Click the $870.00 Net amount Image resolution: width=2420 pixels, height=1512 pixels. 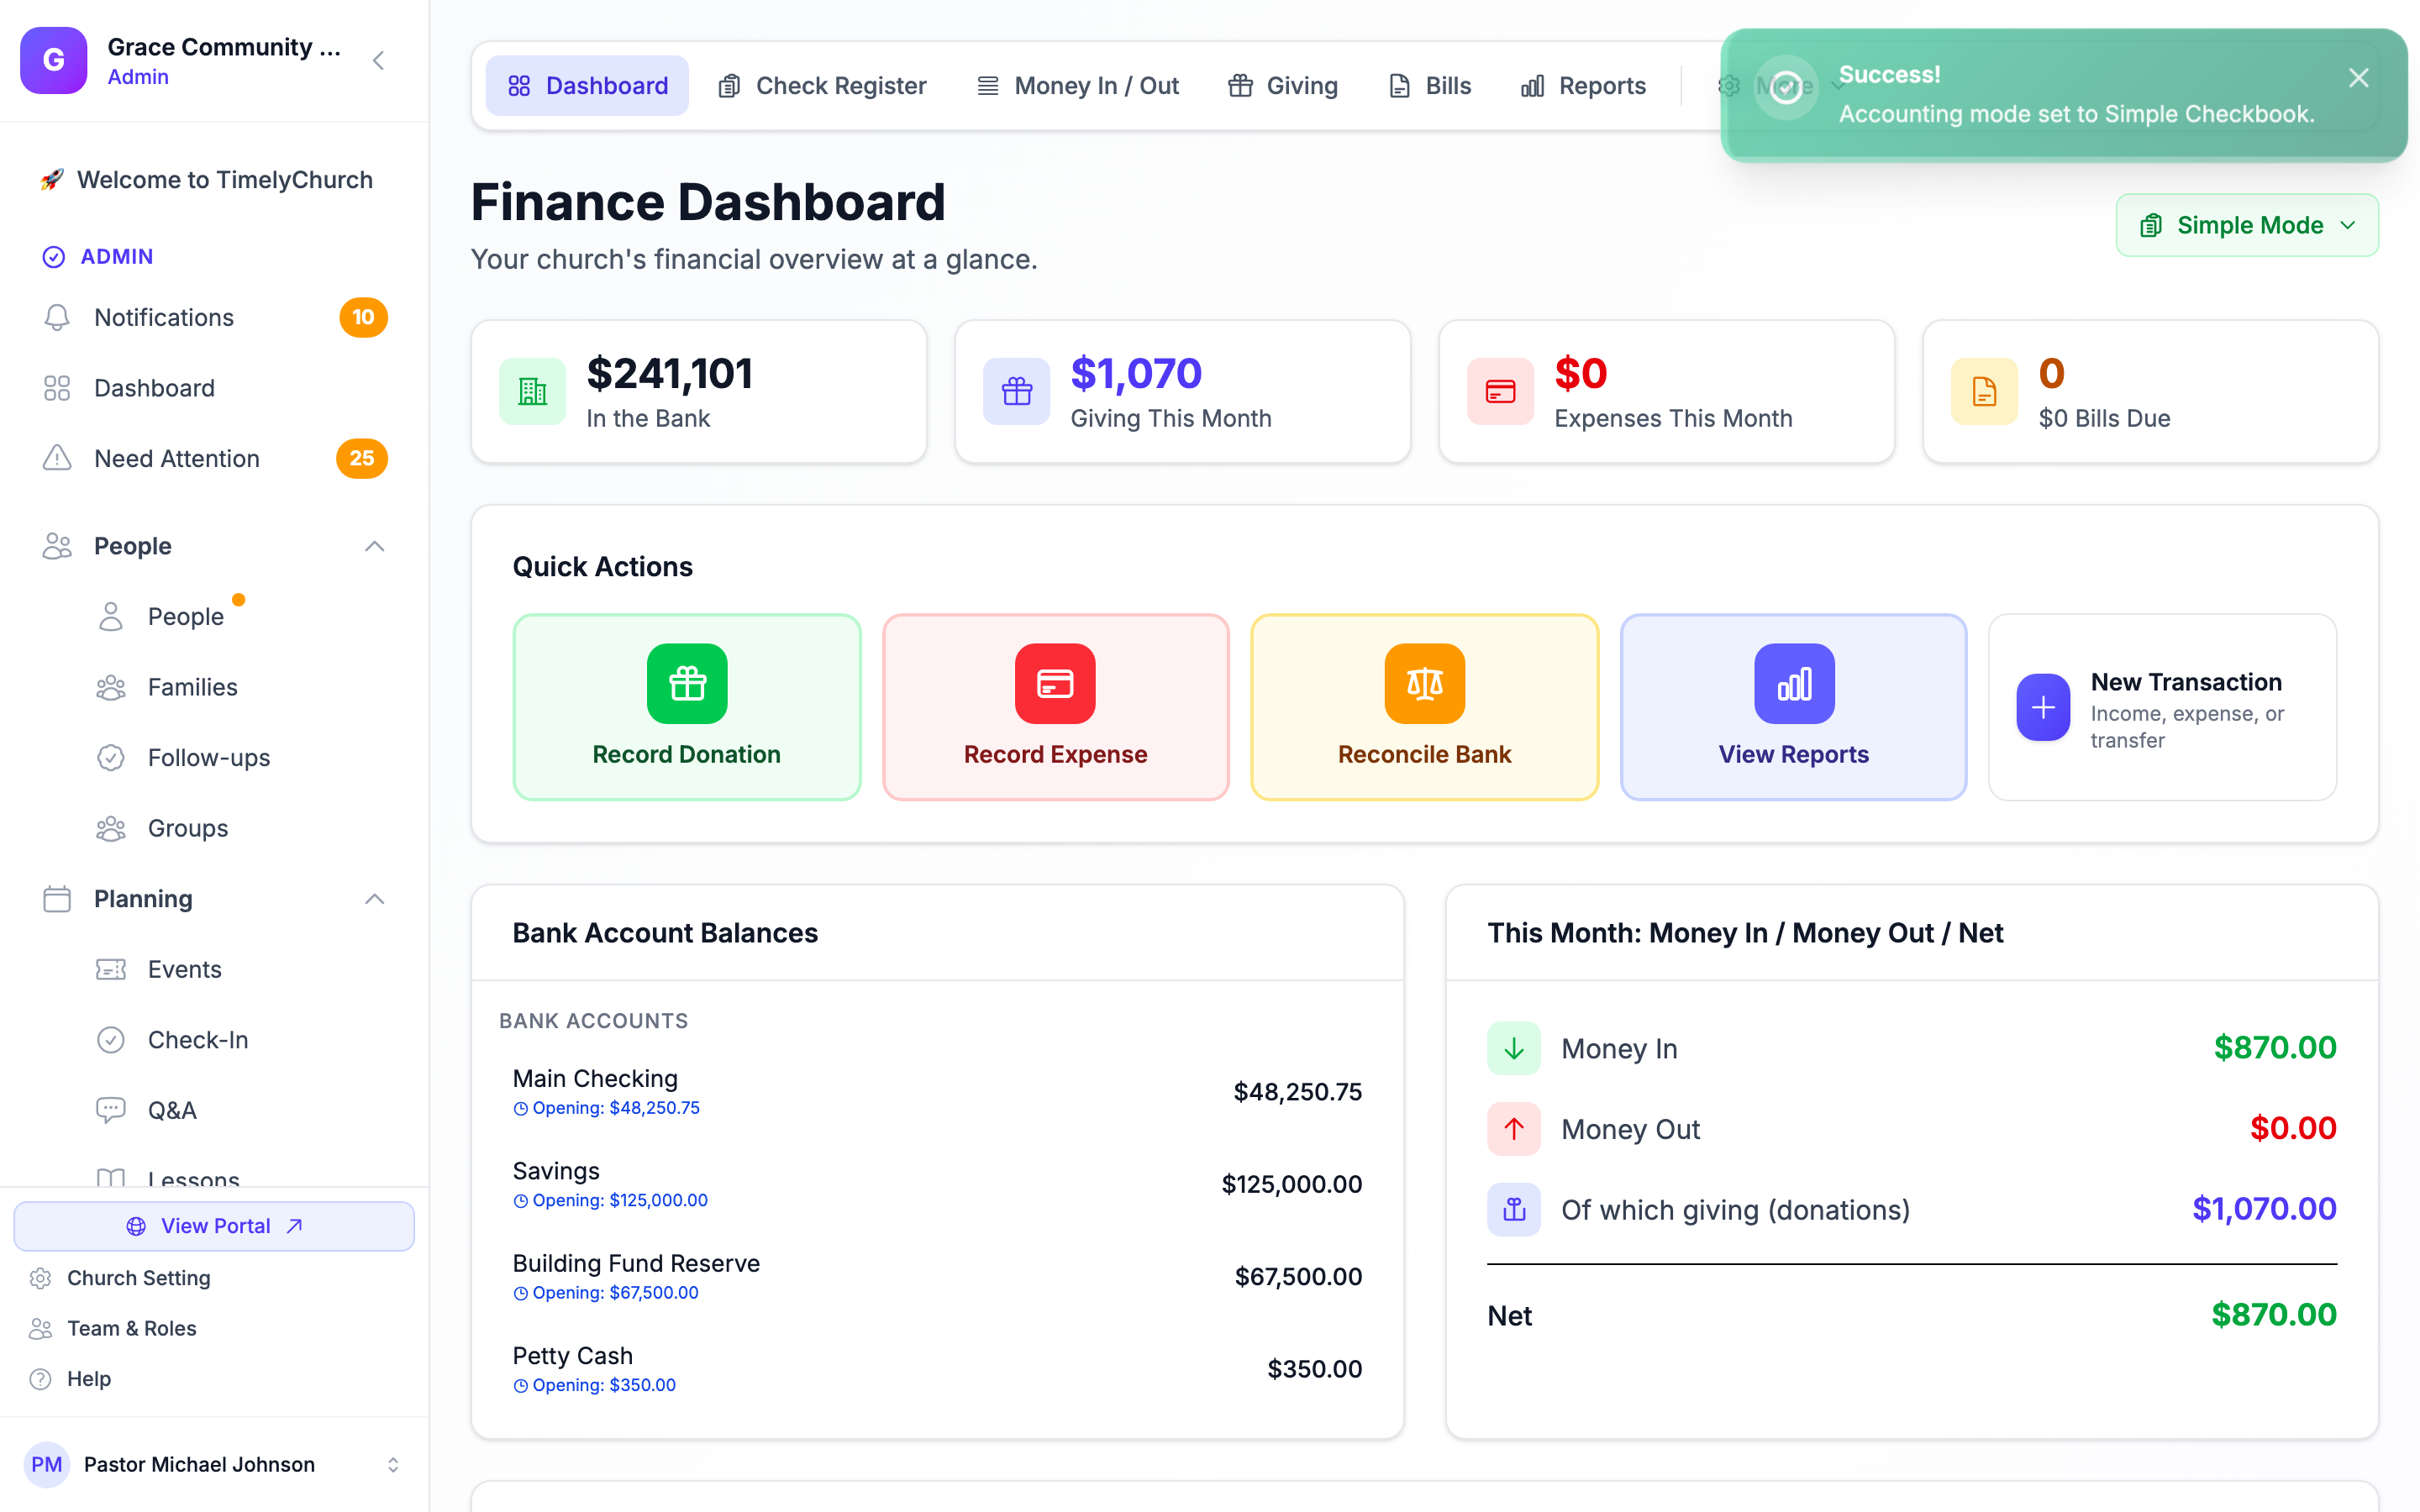[2274, 1315]
